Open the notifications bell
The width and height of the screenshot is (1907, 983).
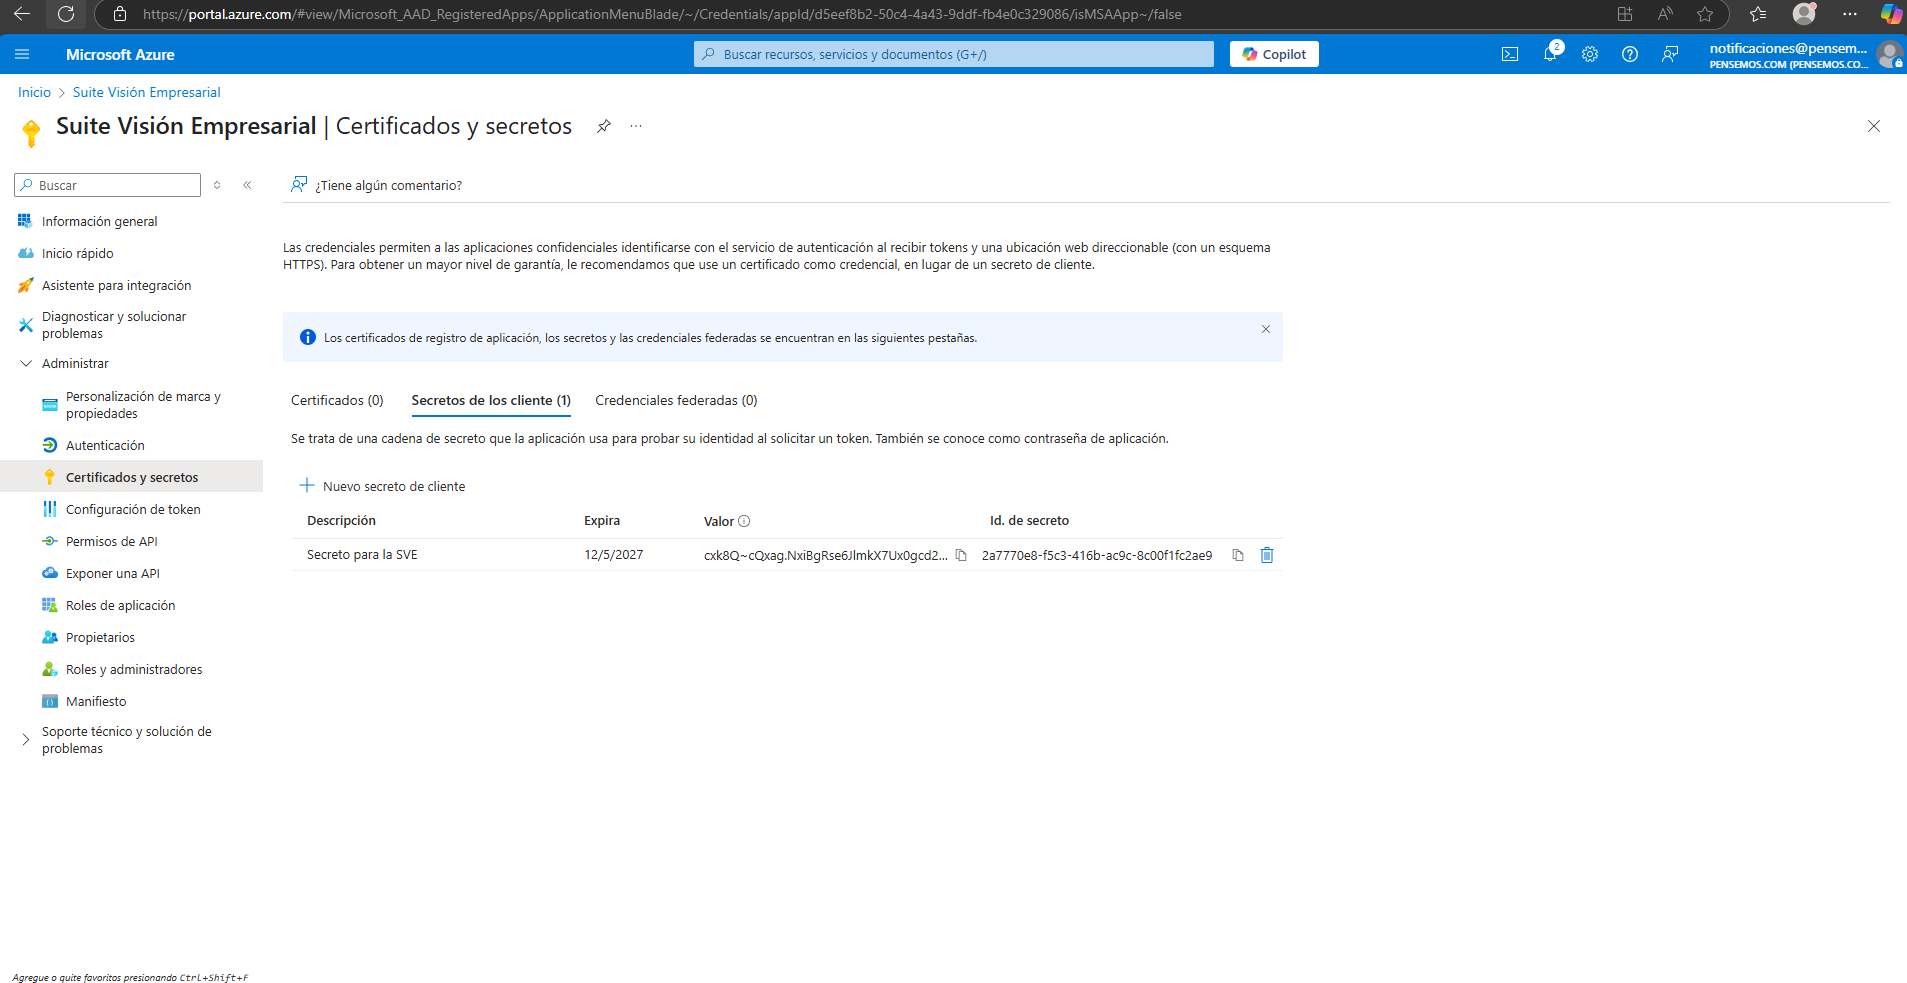click(x=1549, y=54)
